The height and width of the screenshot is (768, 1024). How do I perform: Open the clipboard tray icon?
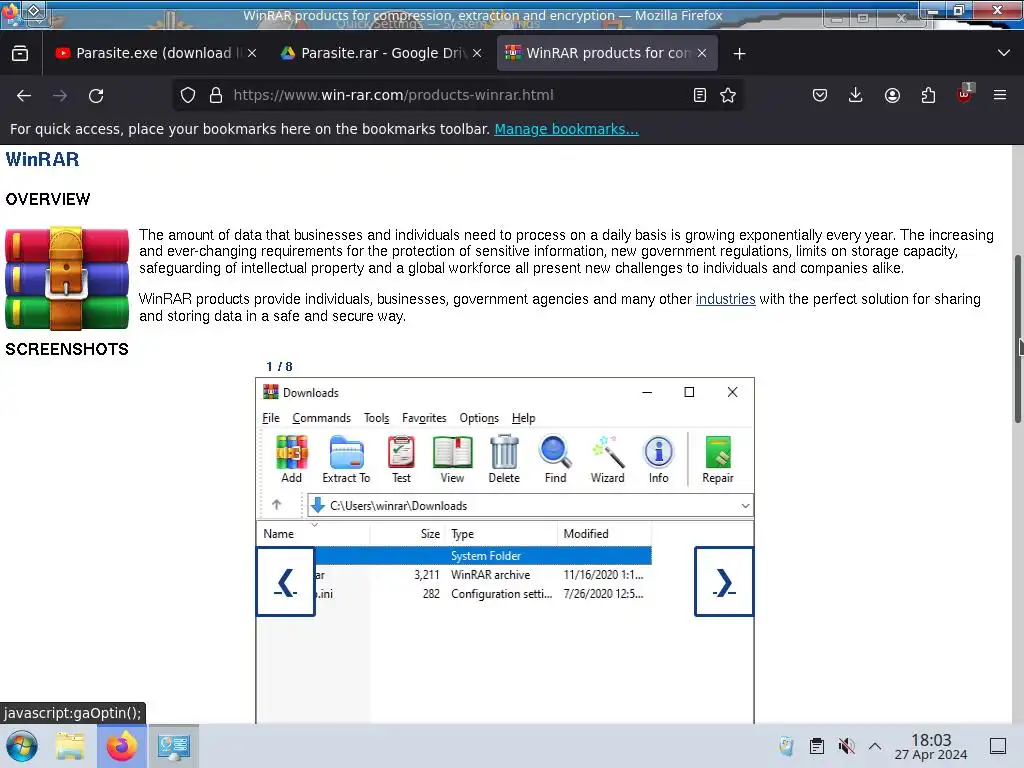point(817,746)
